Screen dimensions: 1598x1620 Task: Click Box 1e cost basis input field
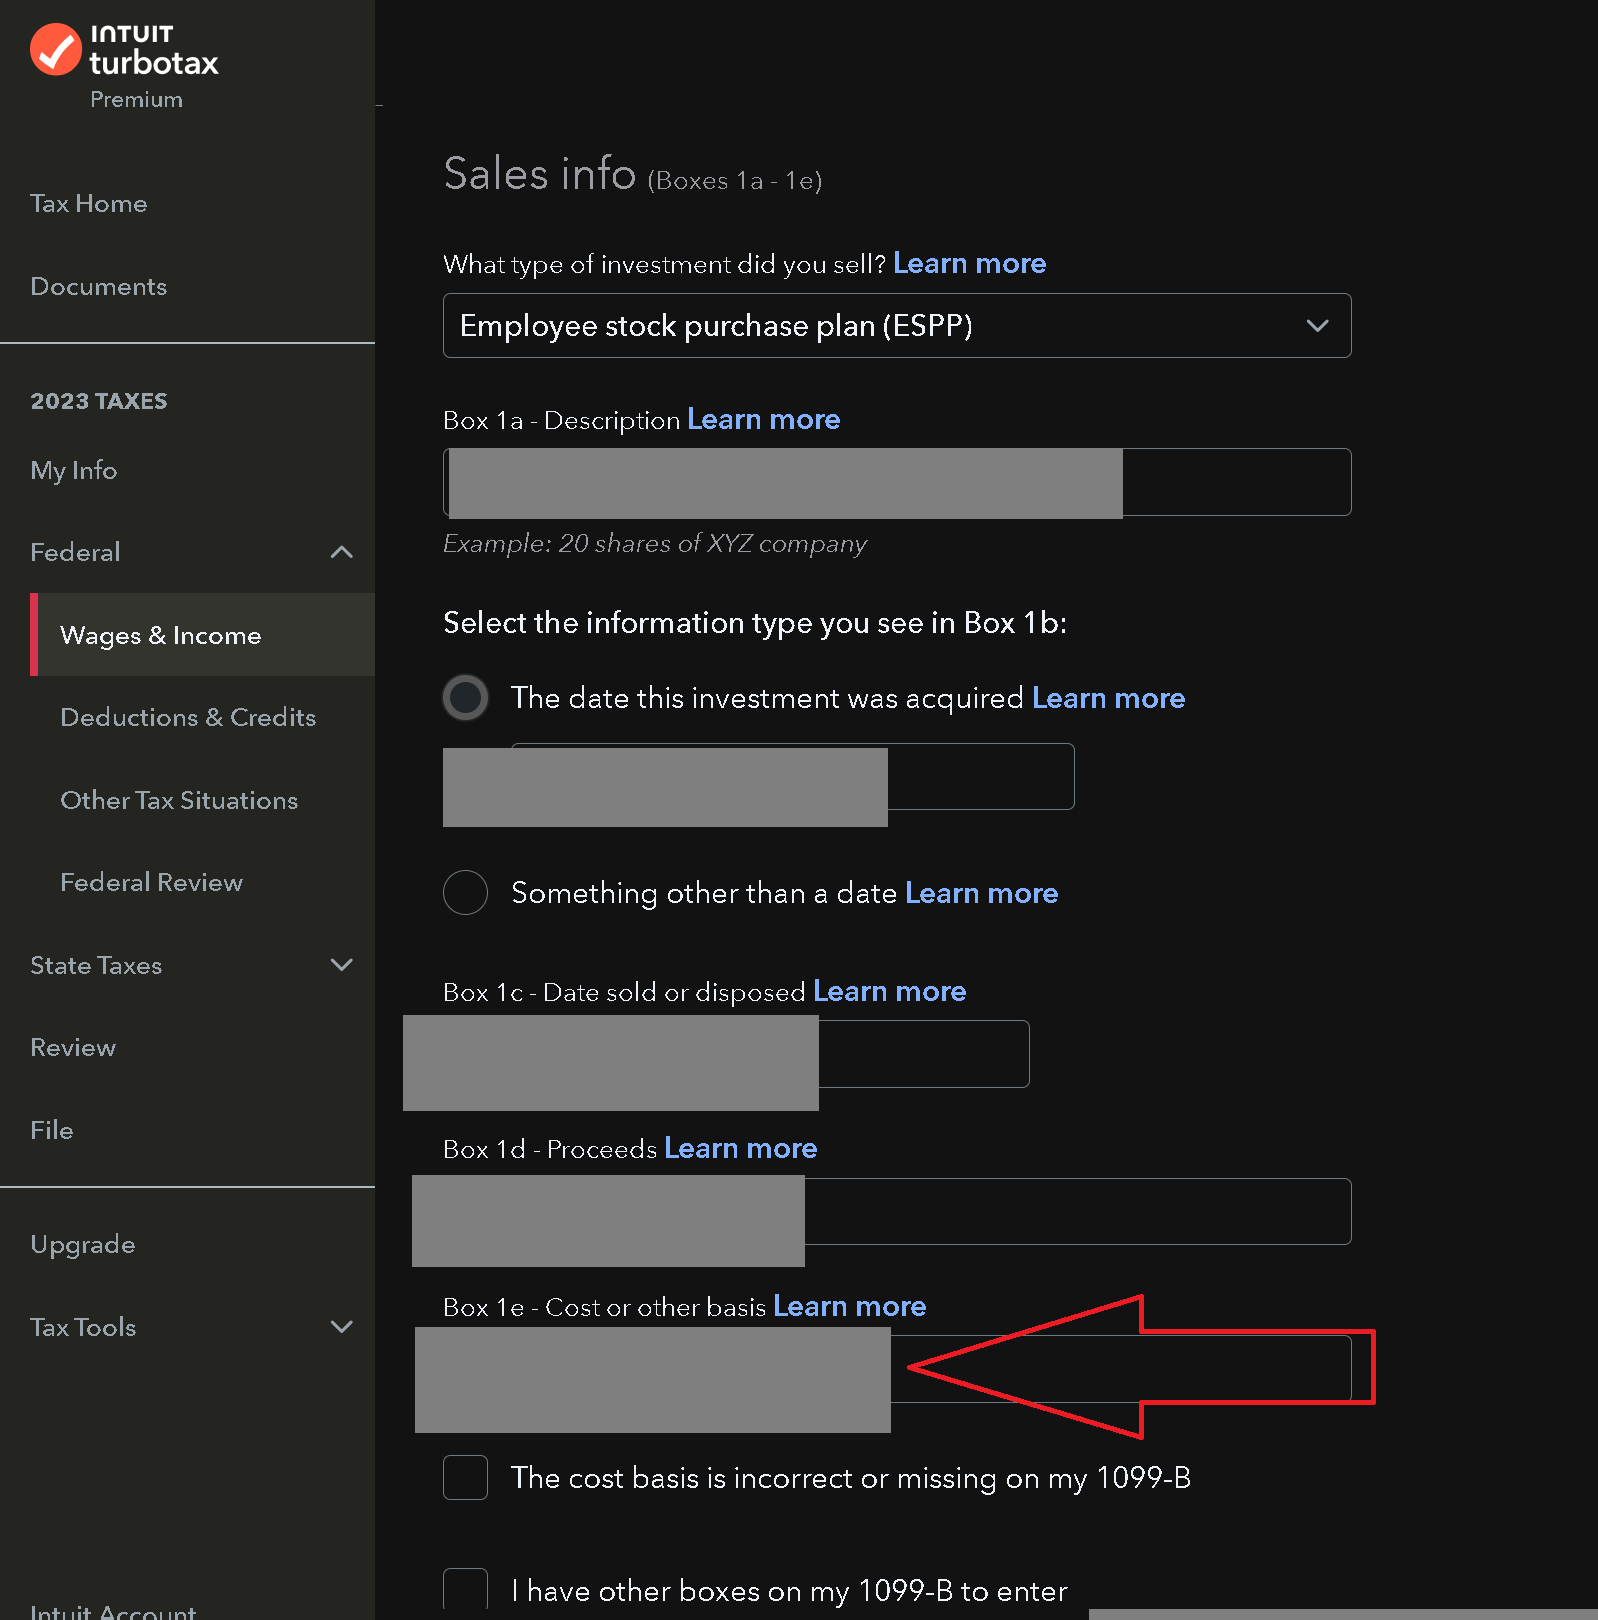pyautogui.click(x=897, y=1369)
